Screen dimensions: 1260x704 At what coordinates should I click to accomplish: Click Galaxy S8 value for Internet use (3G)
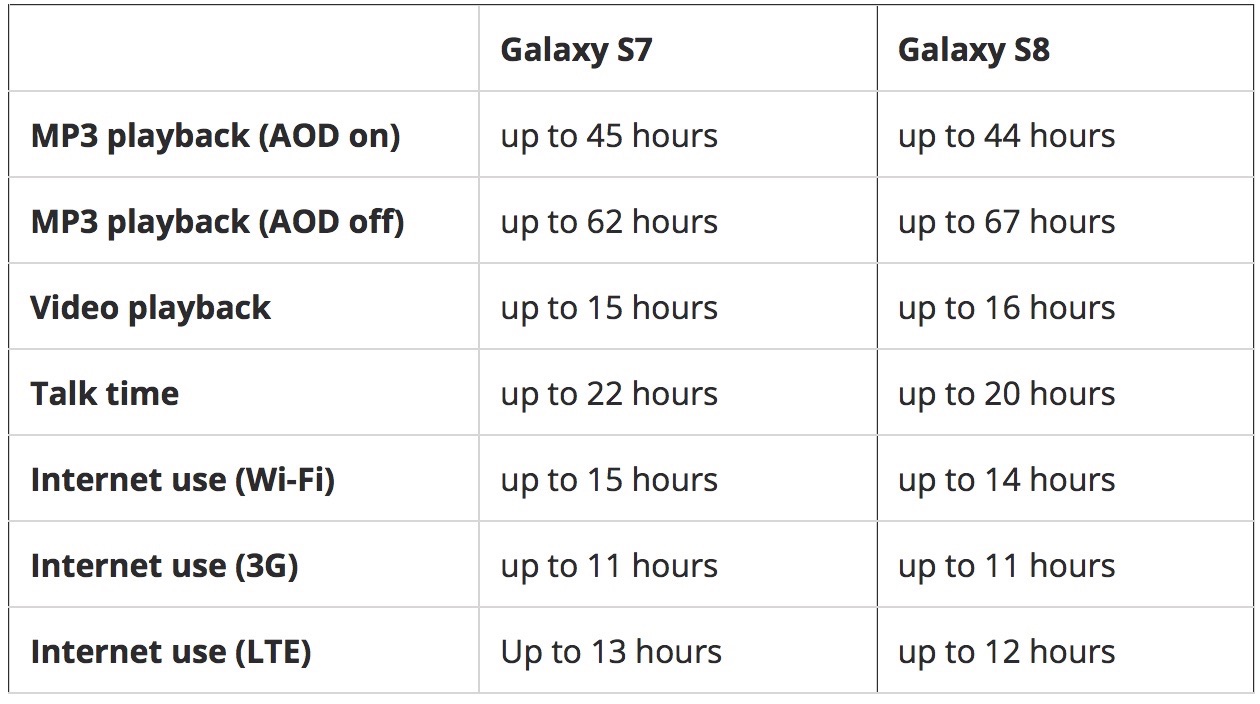tap(1006, 566)
